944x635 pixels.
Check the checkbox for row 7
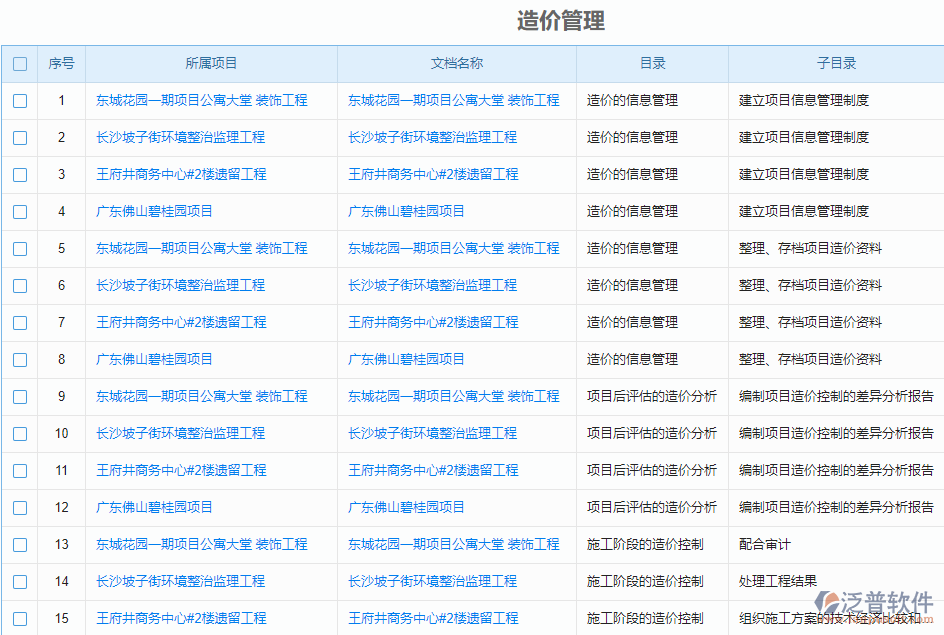[19, 323]
